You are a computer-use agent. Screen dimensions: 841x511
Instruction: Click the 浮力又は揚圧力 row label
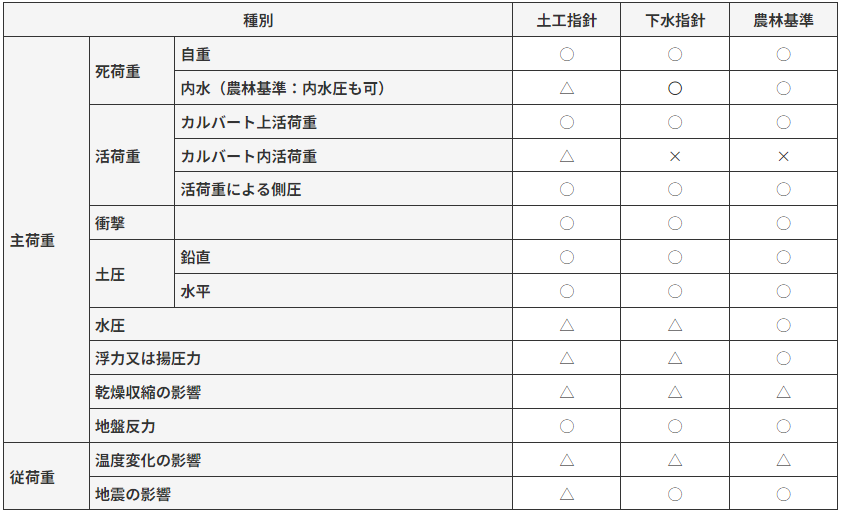click(x=301, y=358)
